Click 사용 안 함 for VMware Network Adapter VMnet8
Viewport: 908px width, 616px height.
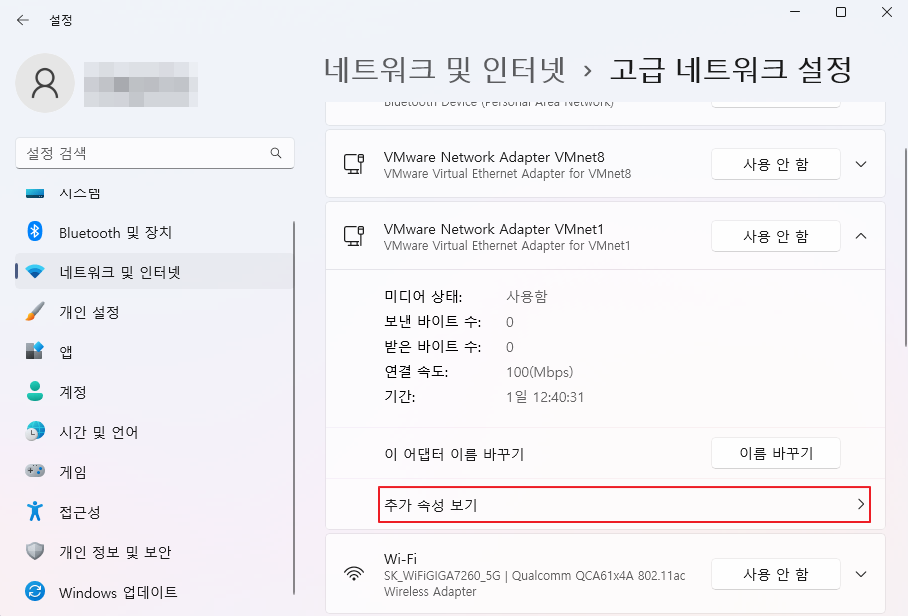coord(775,164)
